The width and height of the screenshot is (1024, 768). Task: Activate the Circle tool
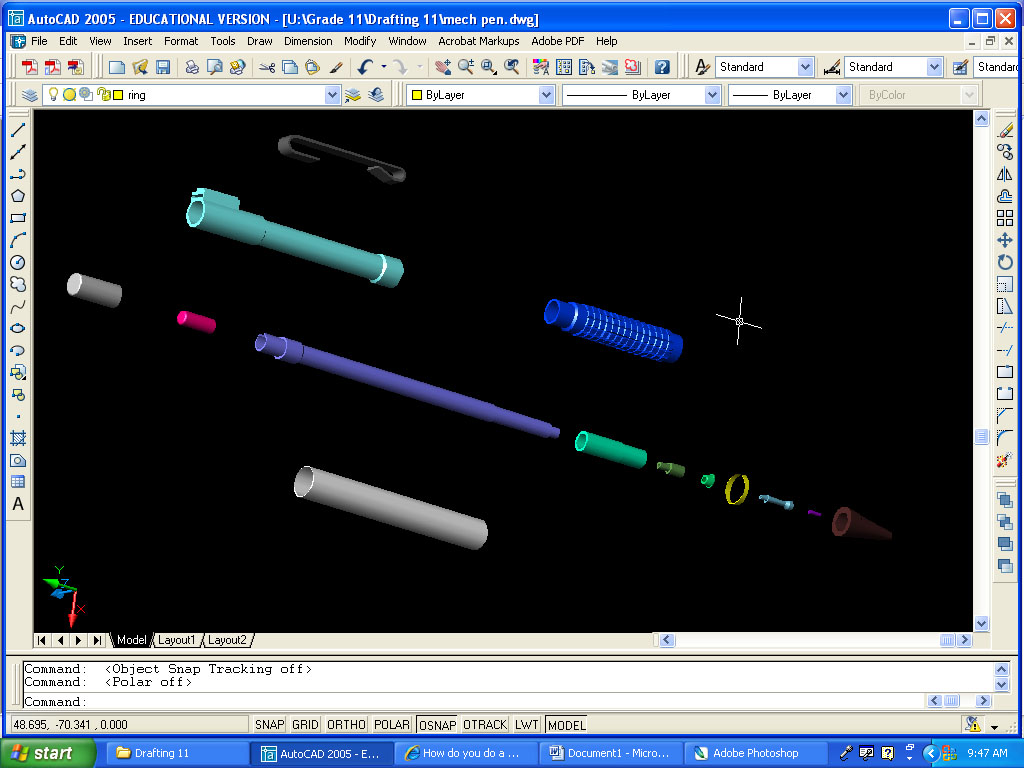point(18,262)
